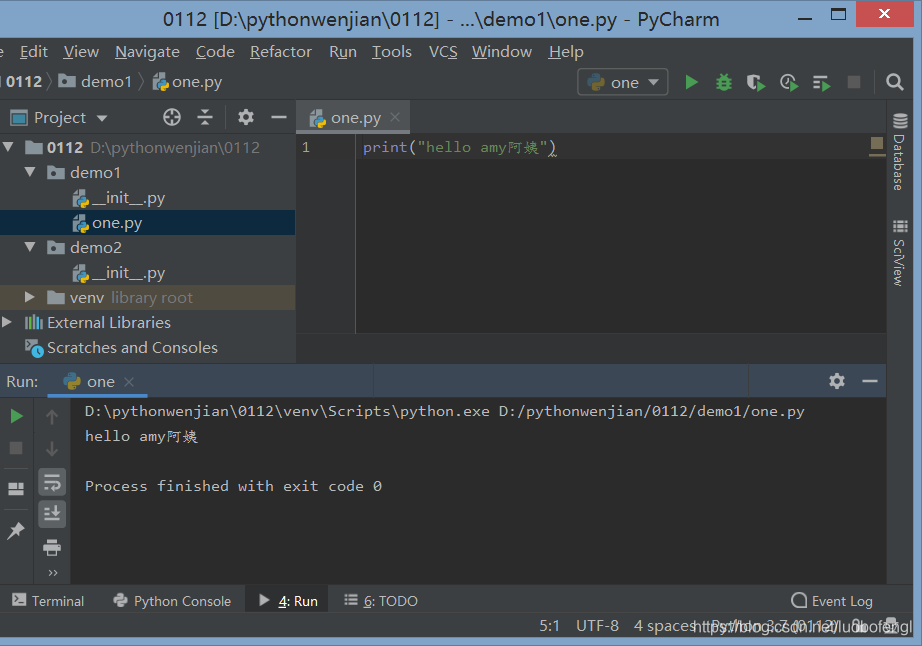
Task: Open Run panel settings gear
Action: point(837,381)
